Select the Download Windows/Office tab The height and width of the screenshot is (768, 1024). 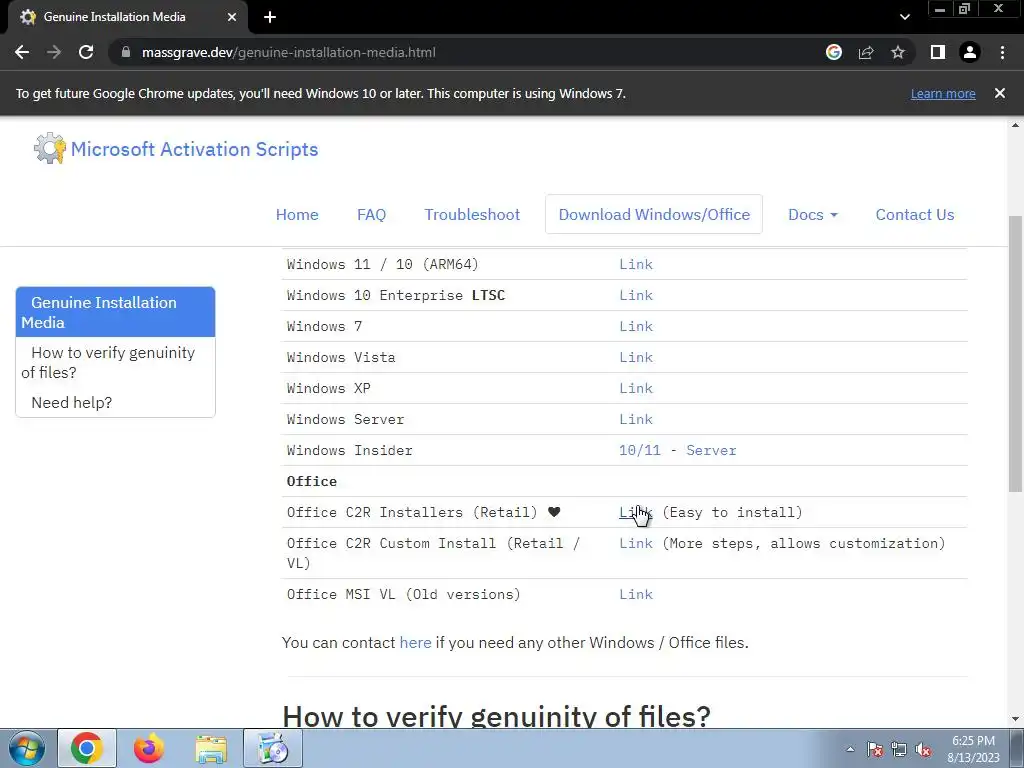(654, 214)
